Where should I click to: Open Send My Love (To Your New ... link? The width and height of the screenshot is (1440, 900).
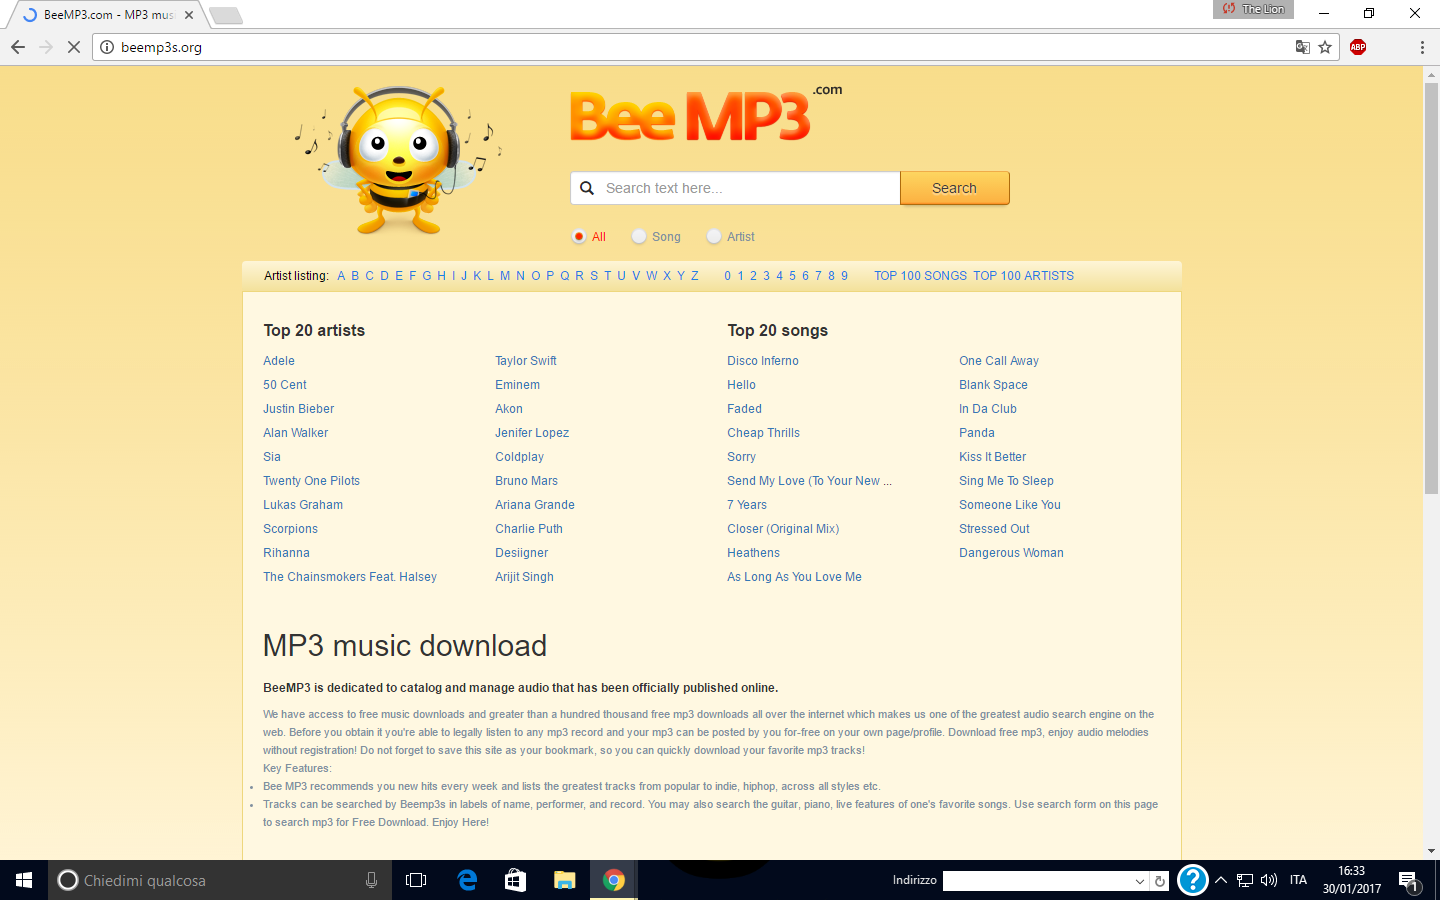809,481
